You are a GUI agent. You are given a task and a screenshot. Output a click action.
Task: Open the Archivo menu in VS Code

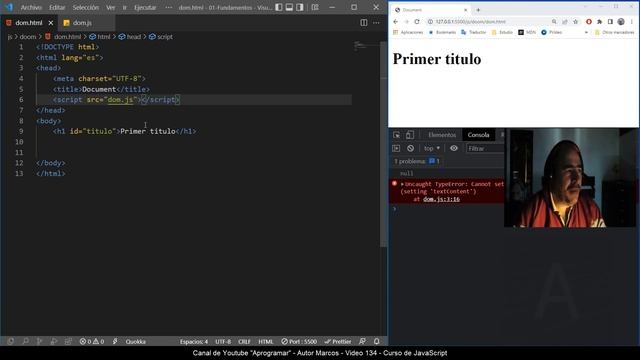(x=31, y=7)
